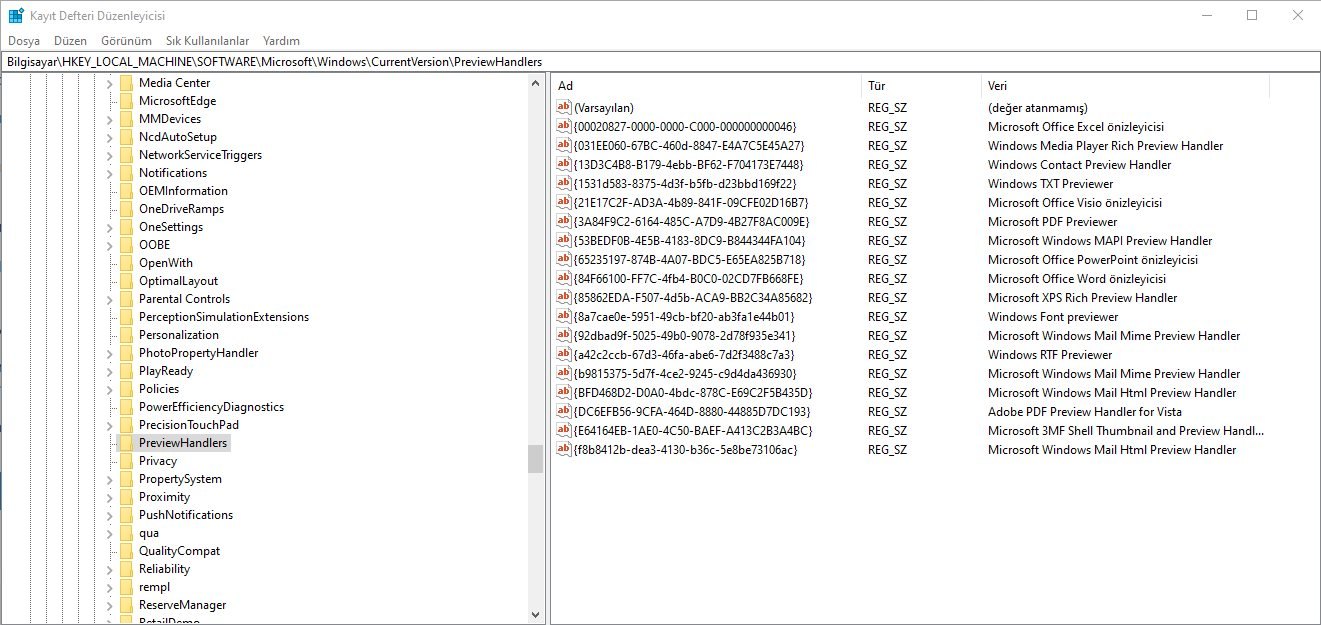Sort values by the Tür column header
Viewport: 1321px width, 625px height.
pos(921,86)
